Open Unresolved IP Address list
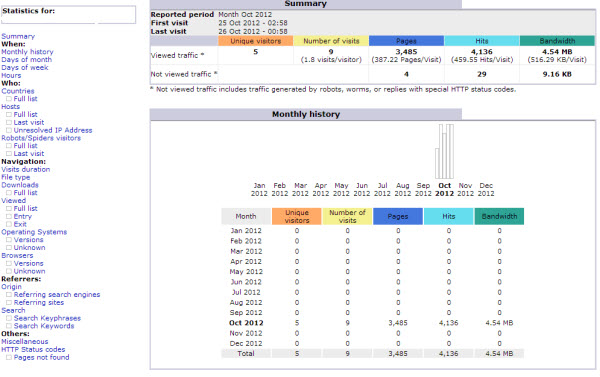This screenshot has height=377, width=600. 53,130
